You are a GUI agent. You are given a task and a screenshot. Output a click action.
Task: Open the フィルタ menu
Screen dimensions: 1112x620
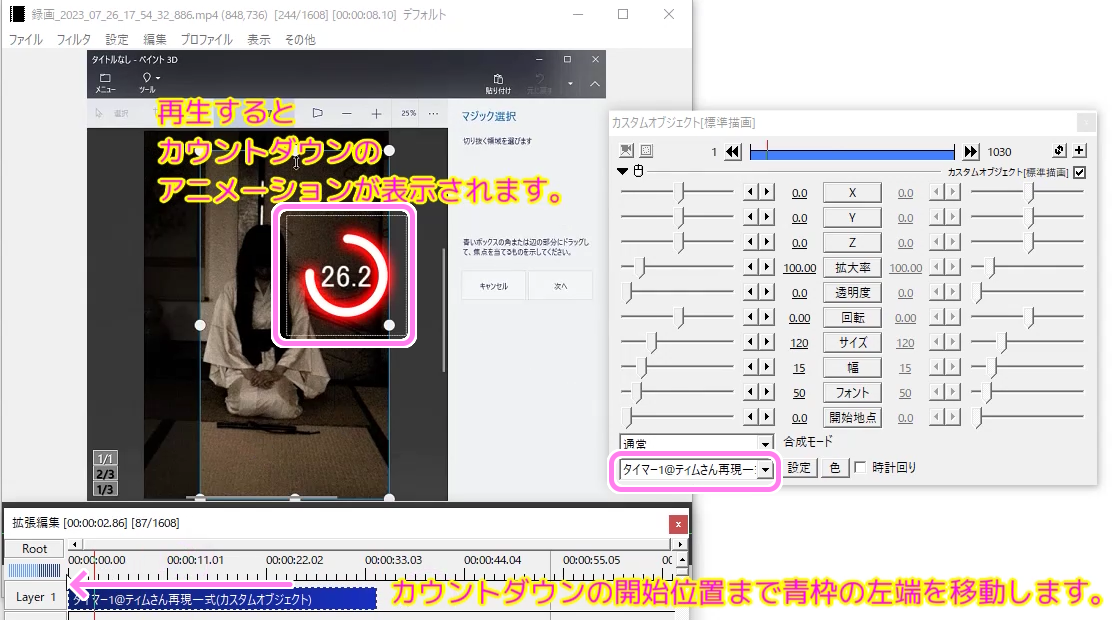(73, 40)
